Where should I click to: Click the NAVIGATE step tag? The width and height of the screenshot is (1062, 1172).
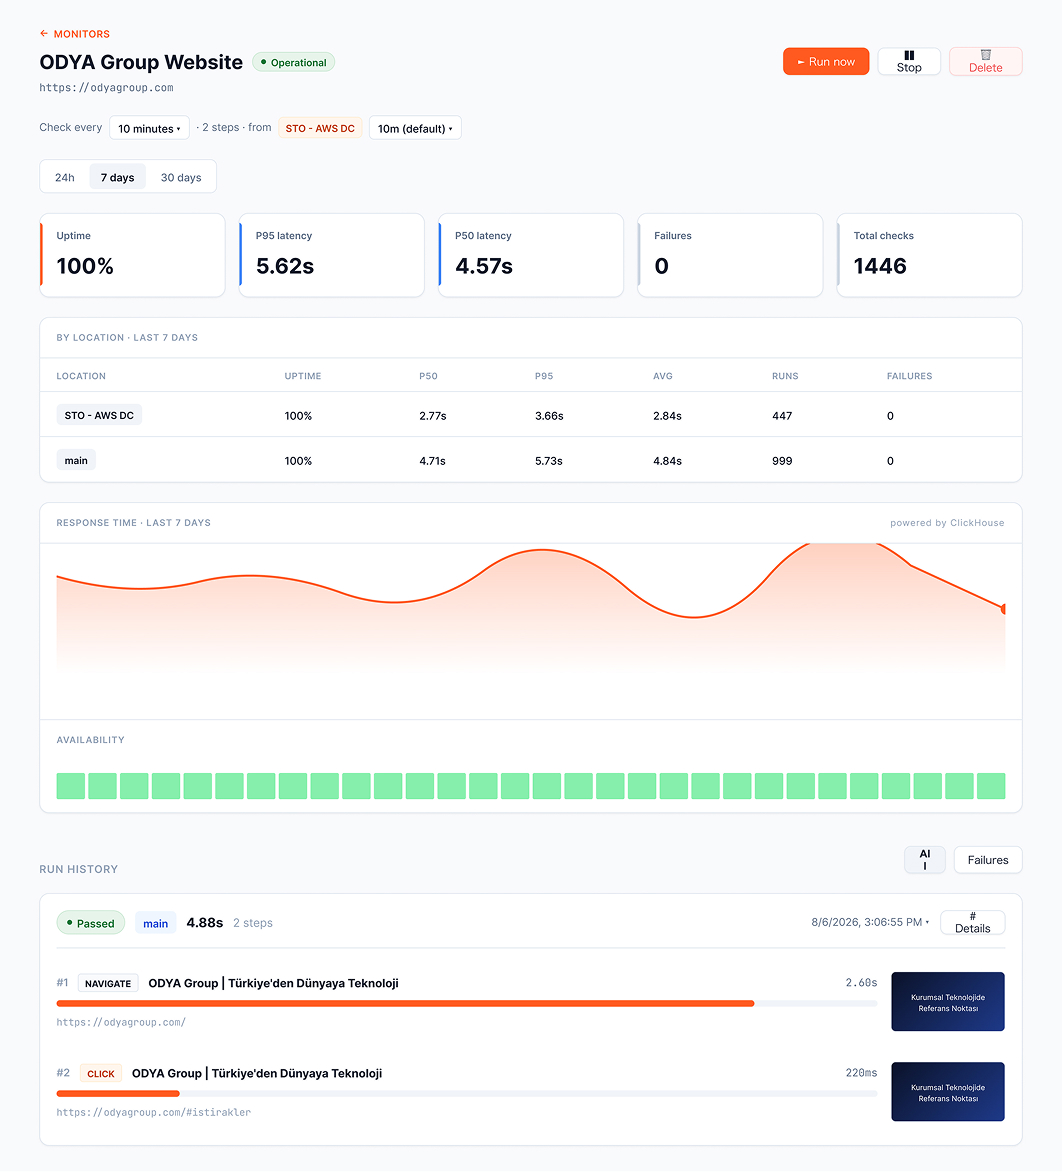(x=108, y=983)
